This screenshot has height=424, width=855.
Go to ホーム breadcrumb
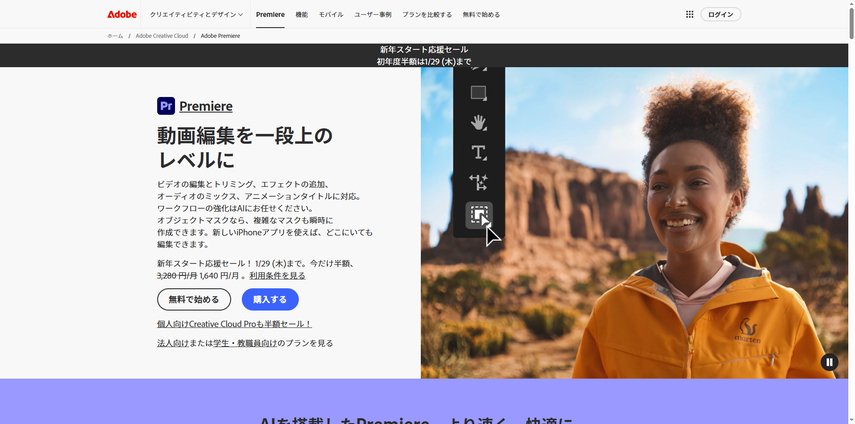(x=115, y=36)
